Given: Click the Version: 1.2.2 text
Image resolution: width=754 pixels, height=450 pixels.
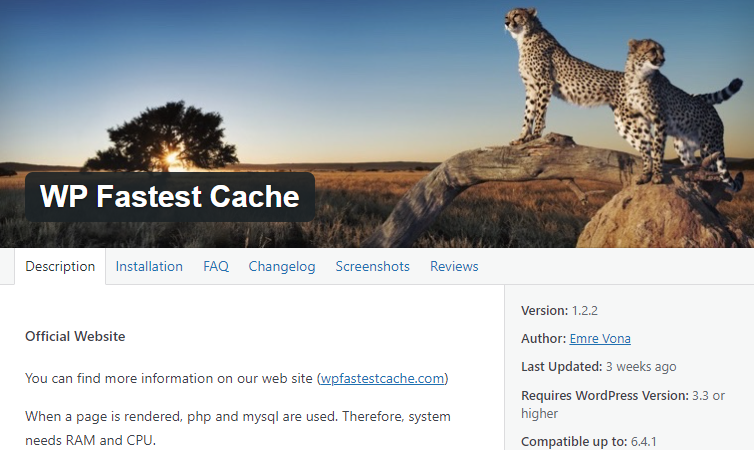Looking at the screenshot, I should (559, 311).
